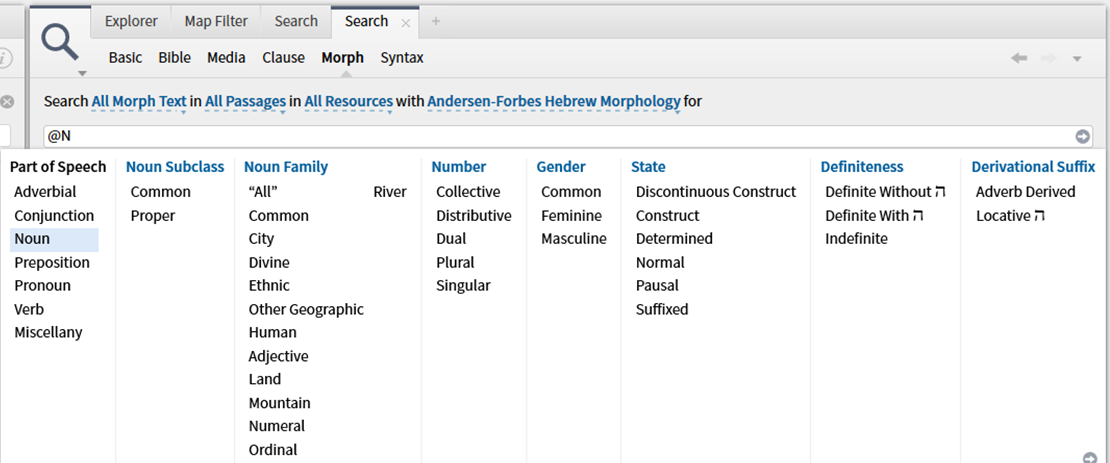Screen dimensions: 1110x463
Task: Expand the All Passages selector
Action: click(x=245, y=102)
